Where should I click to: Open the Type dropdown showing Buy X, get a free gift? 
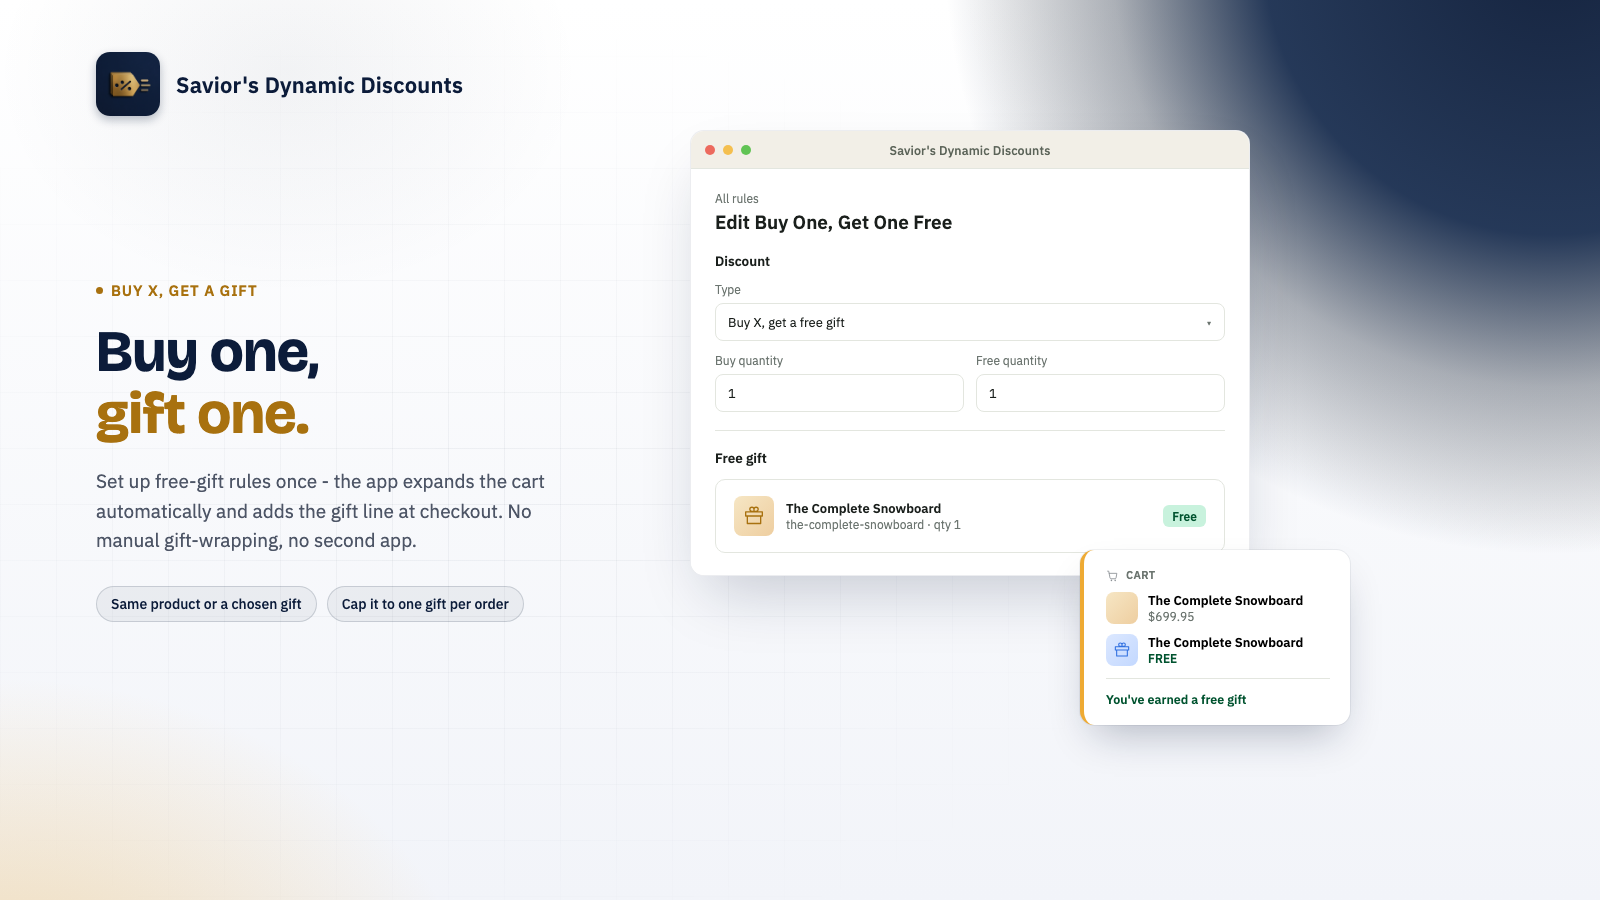(x=970, y=322)
